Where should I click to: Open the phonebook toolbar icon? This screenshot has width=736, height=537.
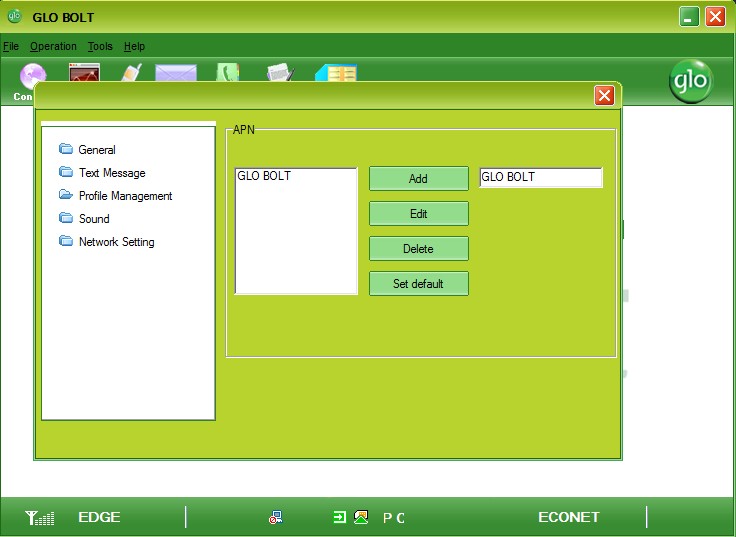point(336,73)
